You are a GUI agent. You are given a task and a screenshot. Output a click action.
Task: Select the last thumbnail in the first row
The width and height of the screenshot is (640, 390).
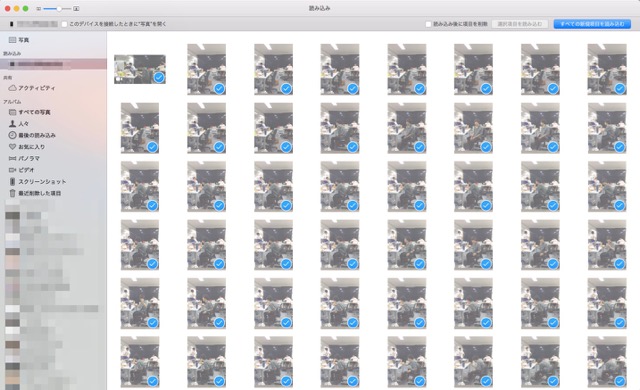607,69
